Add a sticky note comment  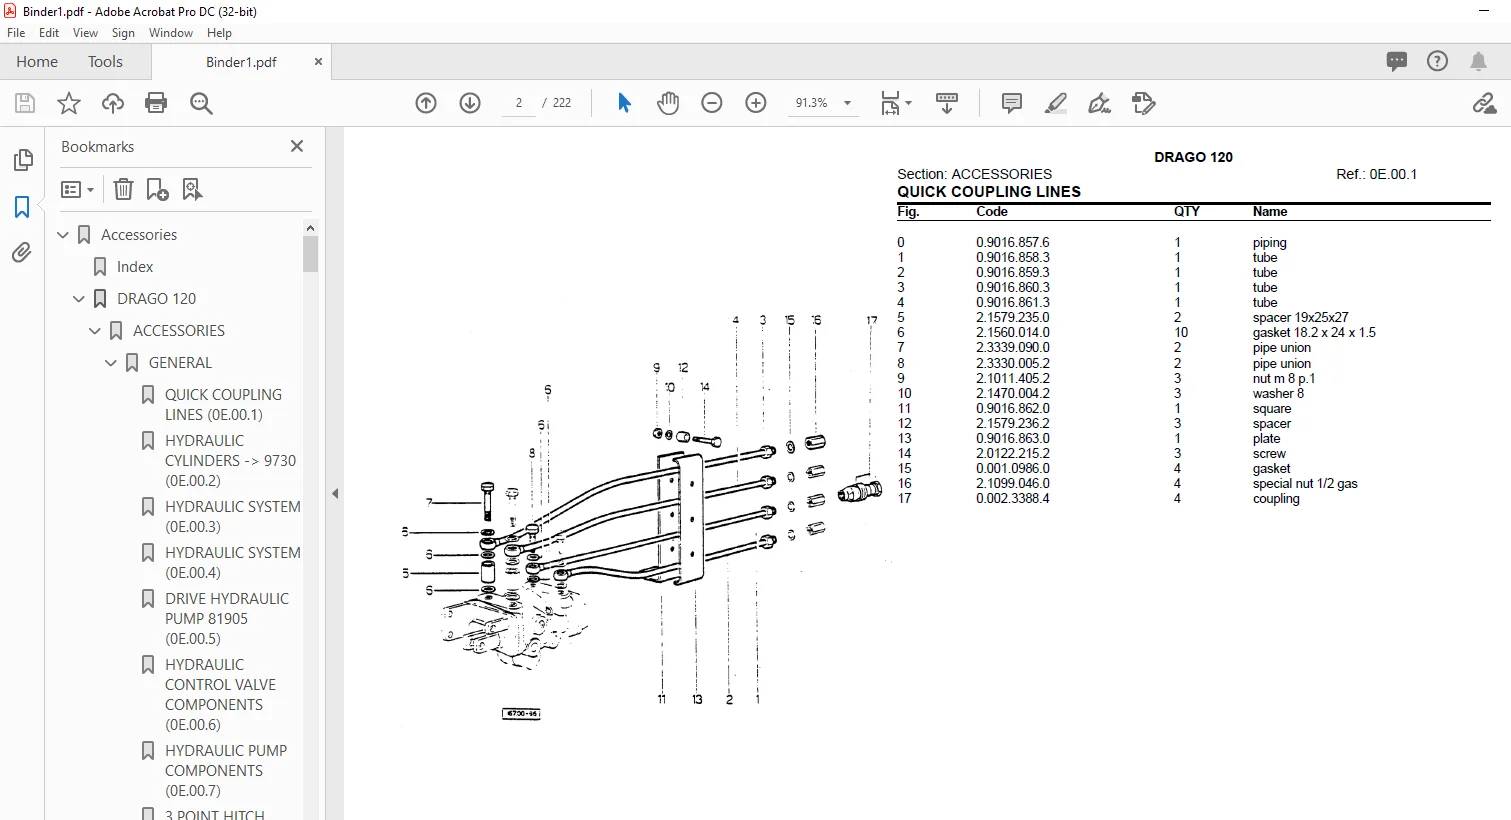coord(1012,103)
